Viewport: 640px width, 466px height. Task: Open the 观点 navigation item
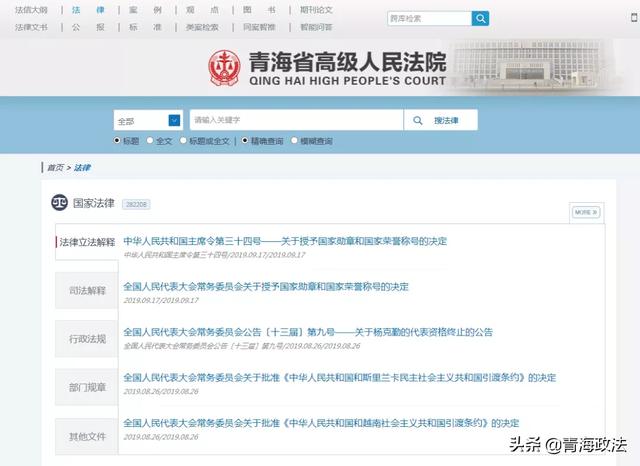202,10
